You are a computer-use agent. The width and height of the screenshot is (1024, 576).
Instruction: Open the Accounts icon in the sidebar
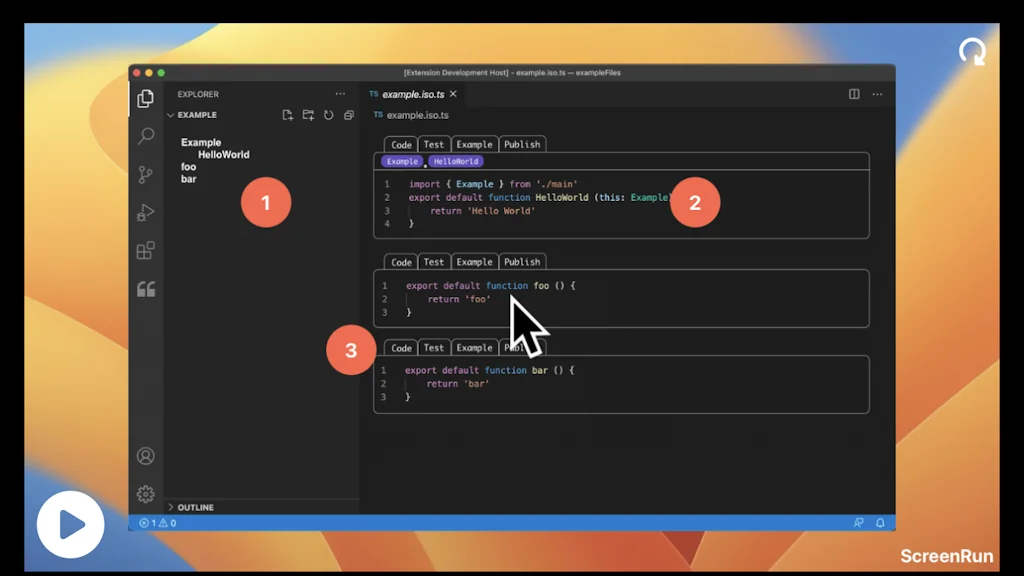click(146, 455)
